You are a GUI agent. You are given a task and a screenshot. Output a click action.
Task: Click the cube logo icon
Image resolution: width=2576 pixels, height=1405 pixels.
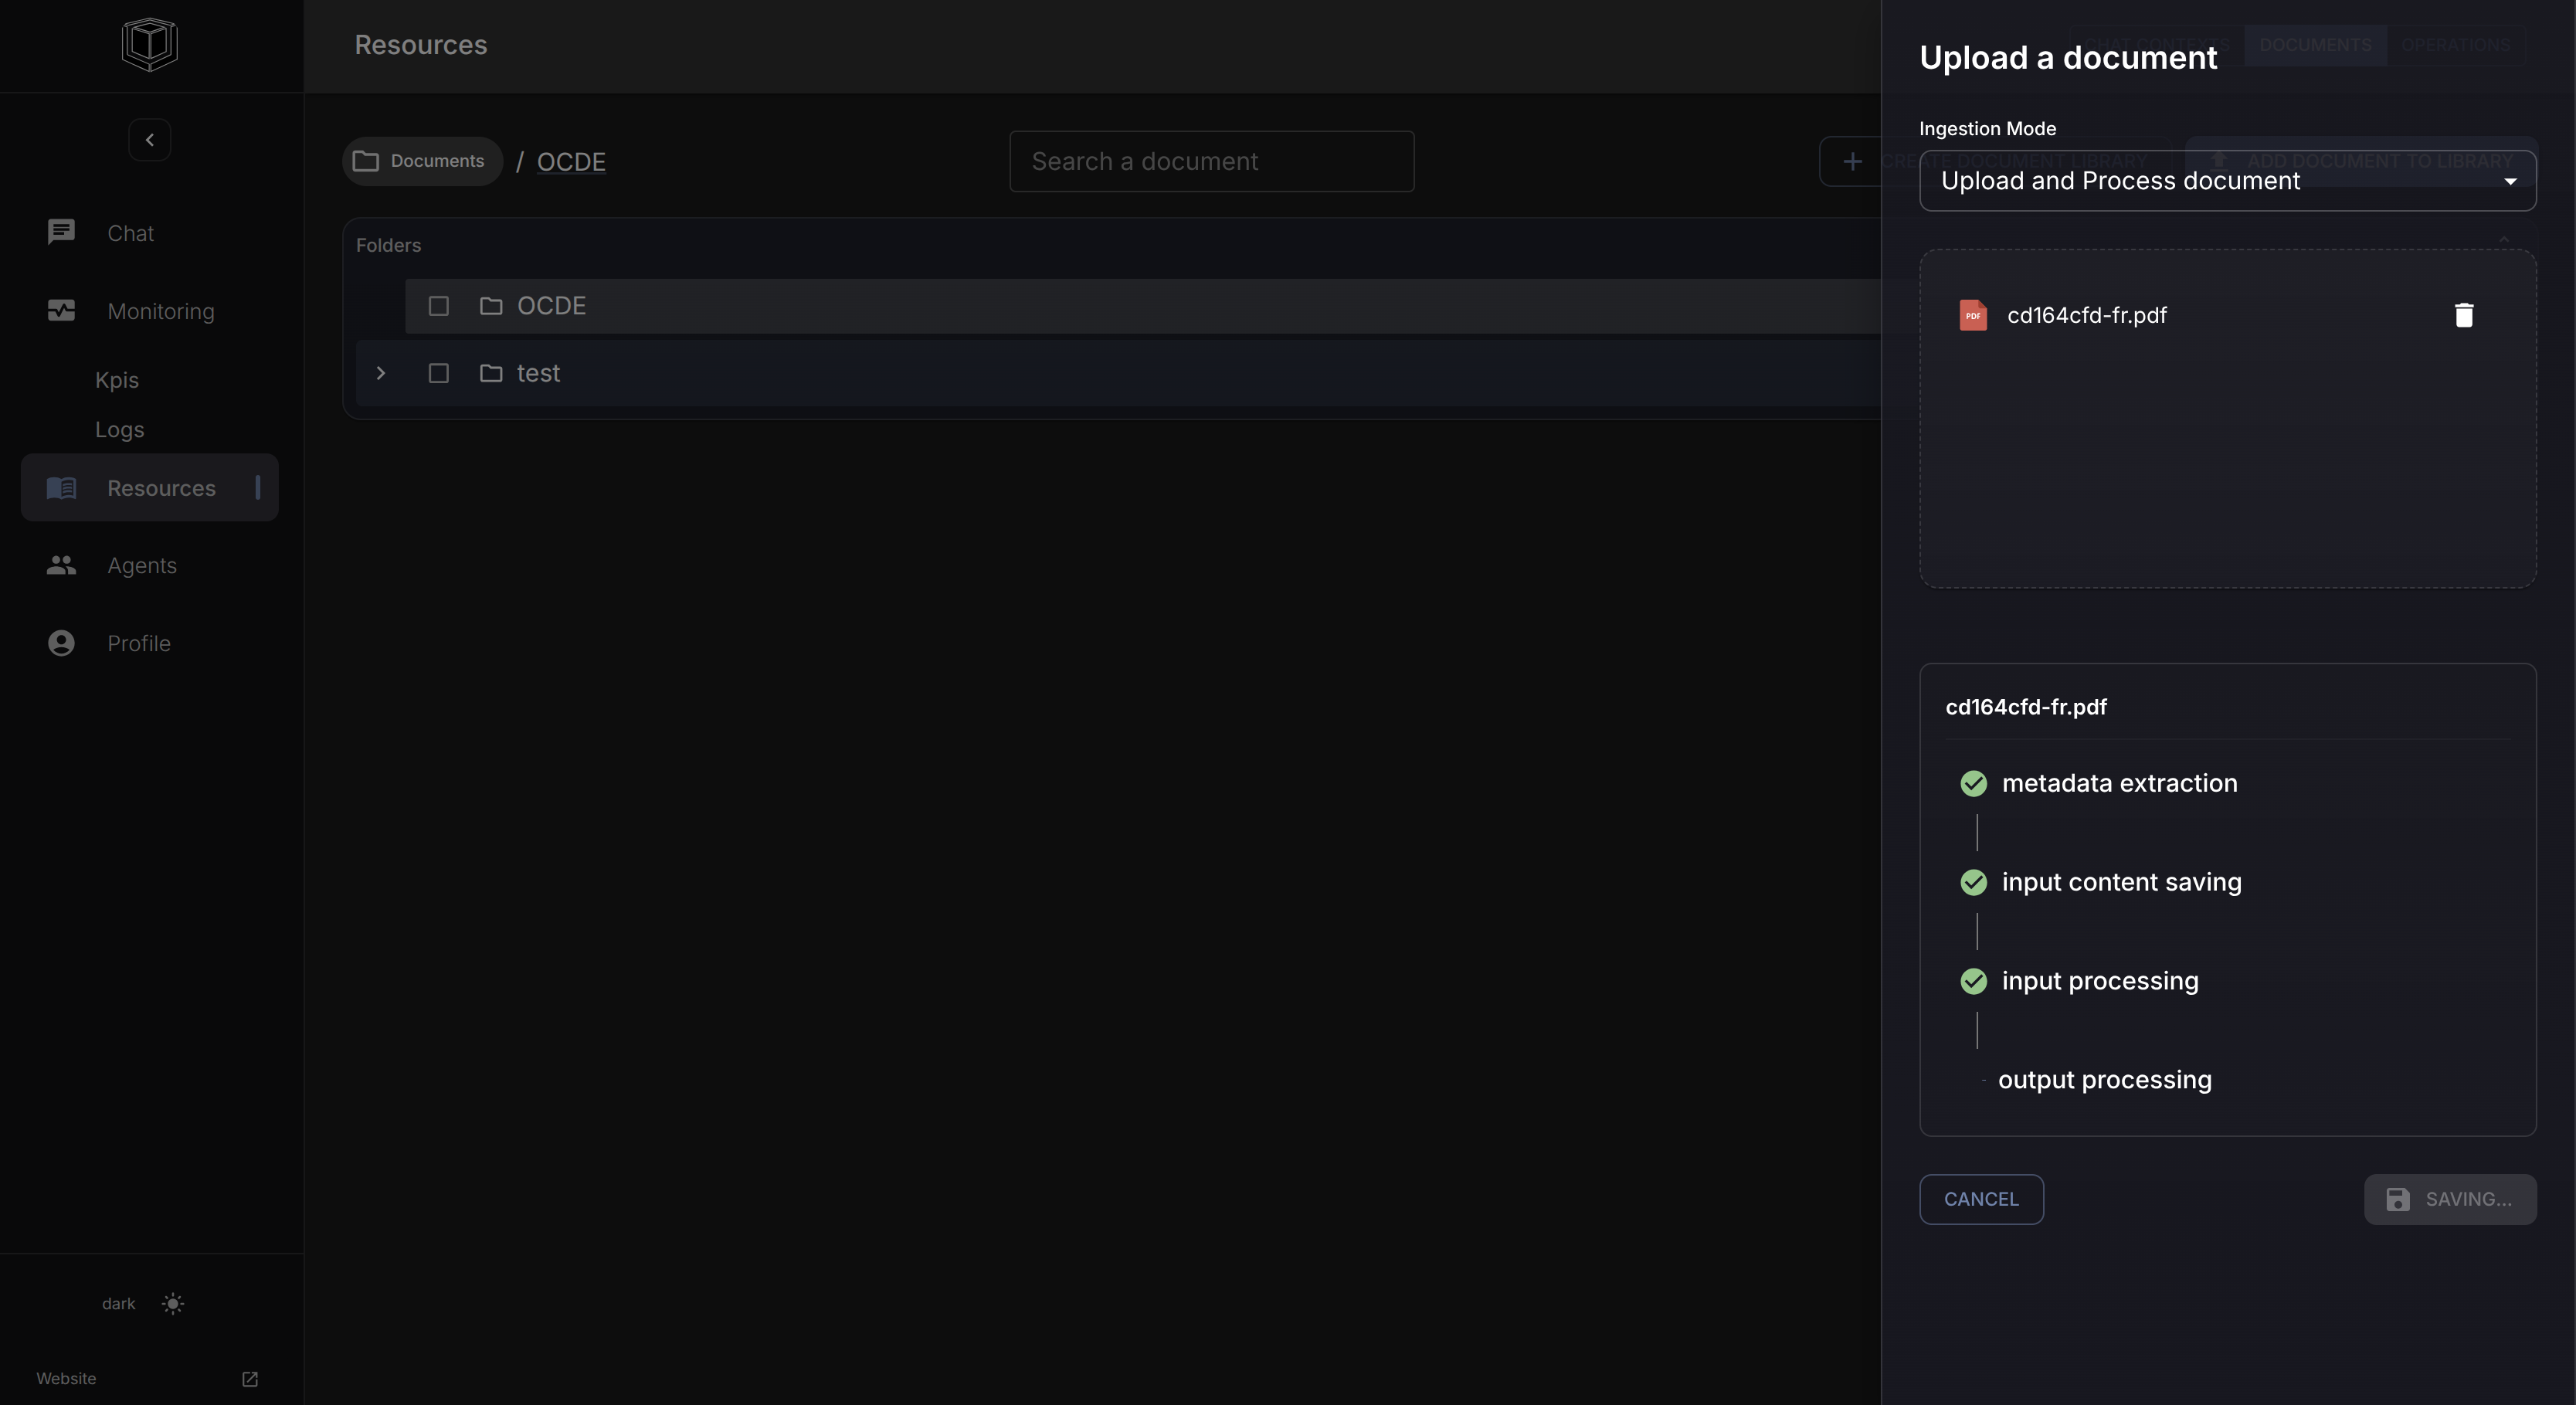(150, 44)
